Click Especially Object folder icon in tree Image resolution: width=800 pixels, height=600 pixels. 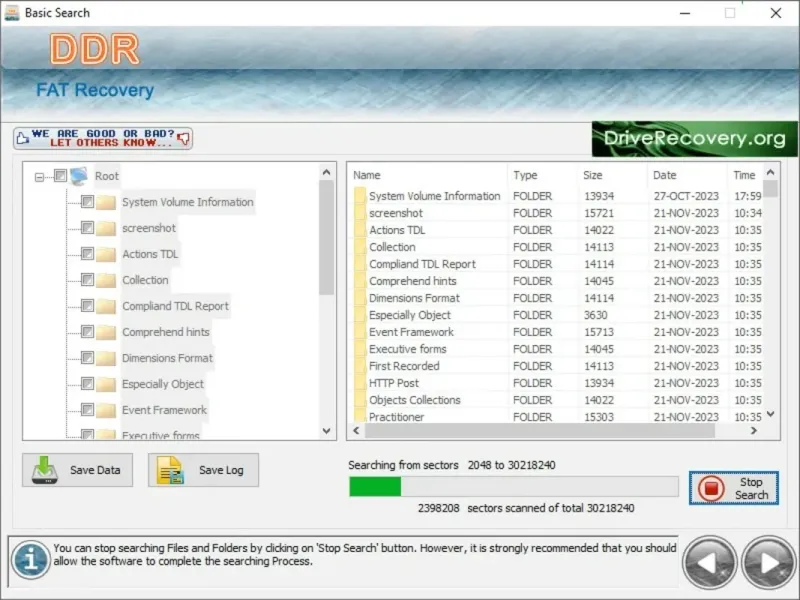106,384
